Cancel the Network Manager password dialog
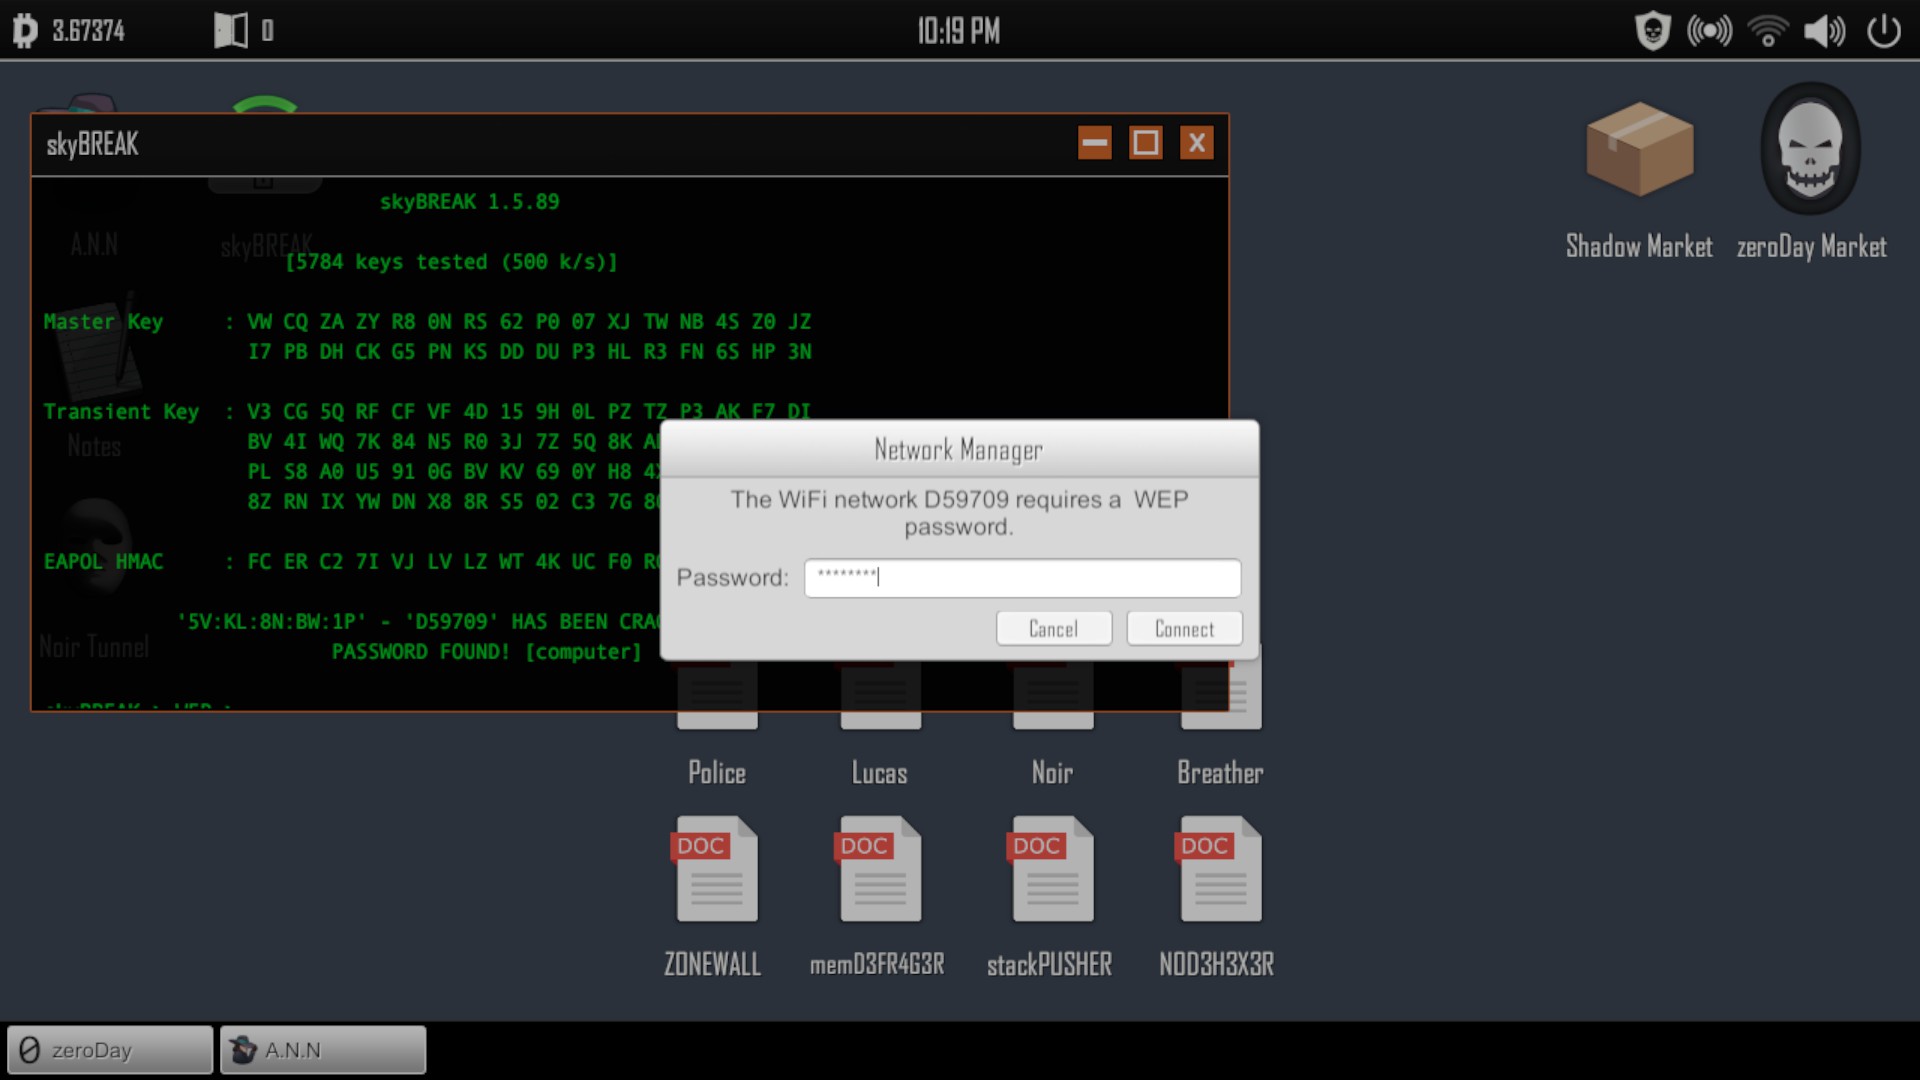The image size is (1920, 1080). 1053,629
